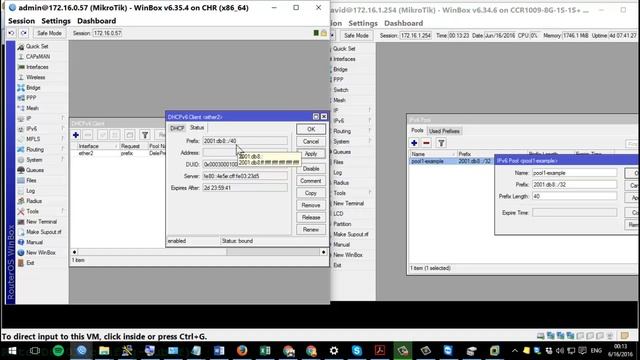Toggle Safe Mode in the left WinBox window
The width and height of the screenshot is (640, 360).
49,33
